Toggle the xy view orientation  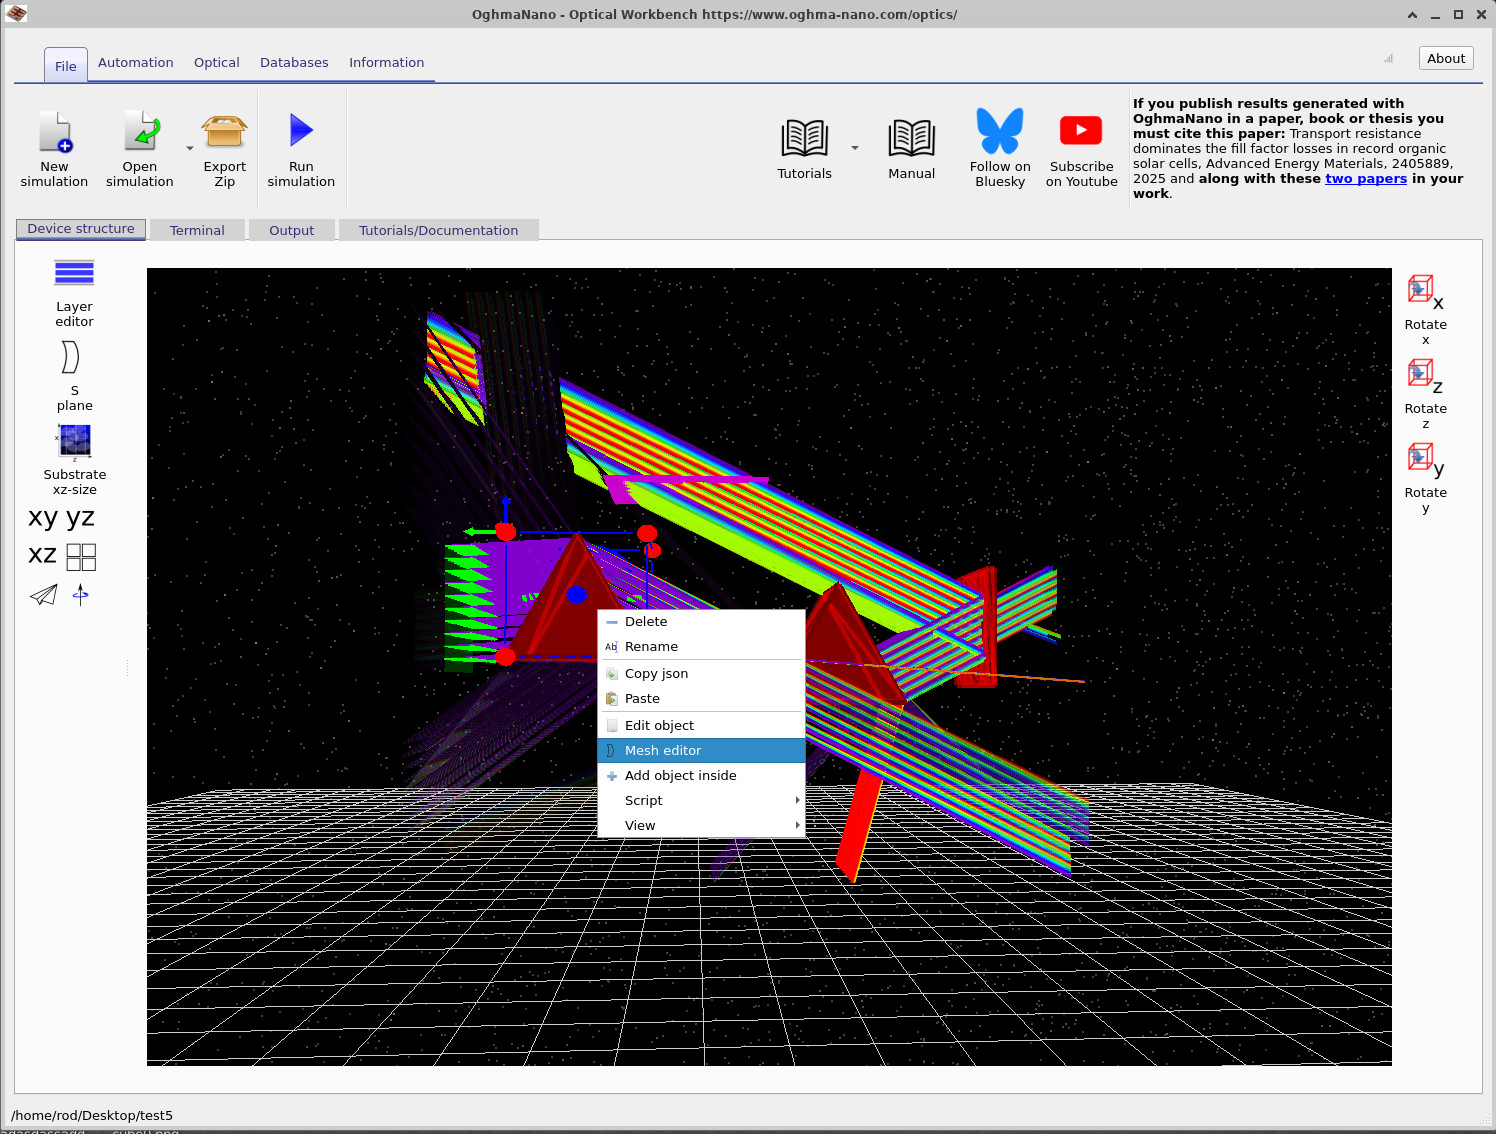pos(42,517)
